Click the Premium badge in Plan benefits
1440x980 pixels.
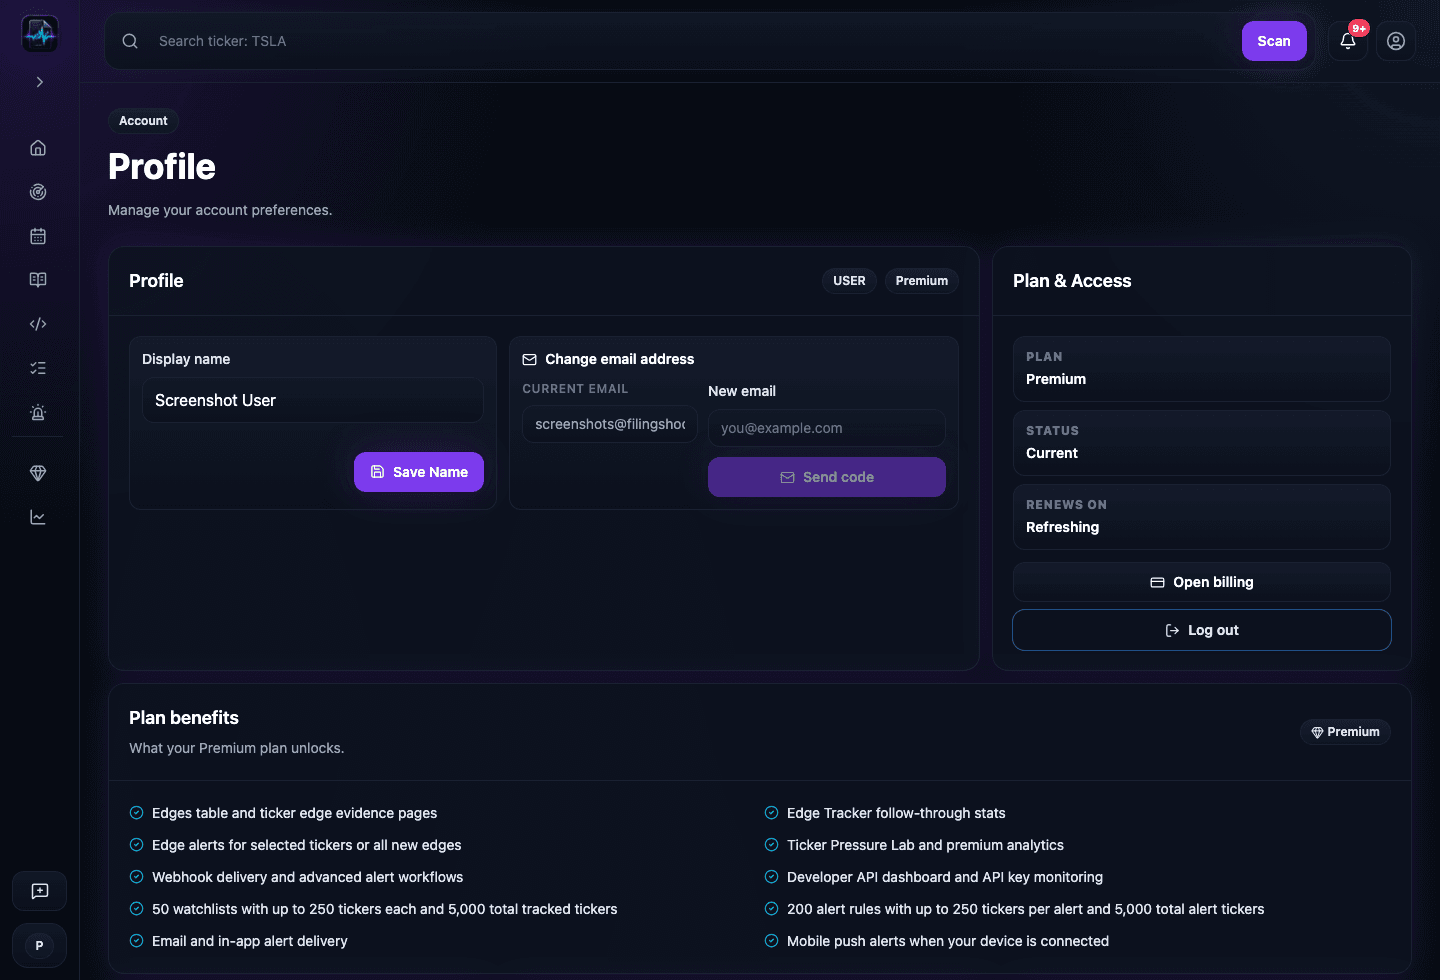click(x=1345, y=732)
